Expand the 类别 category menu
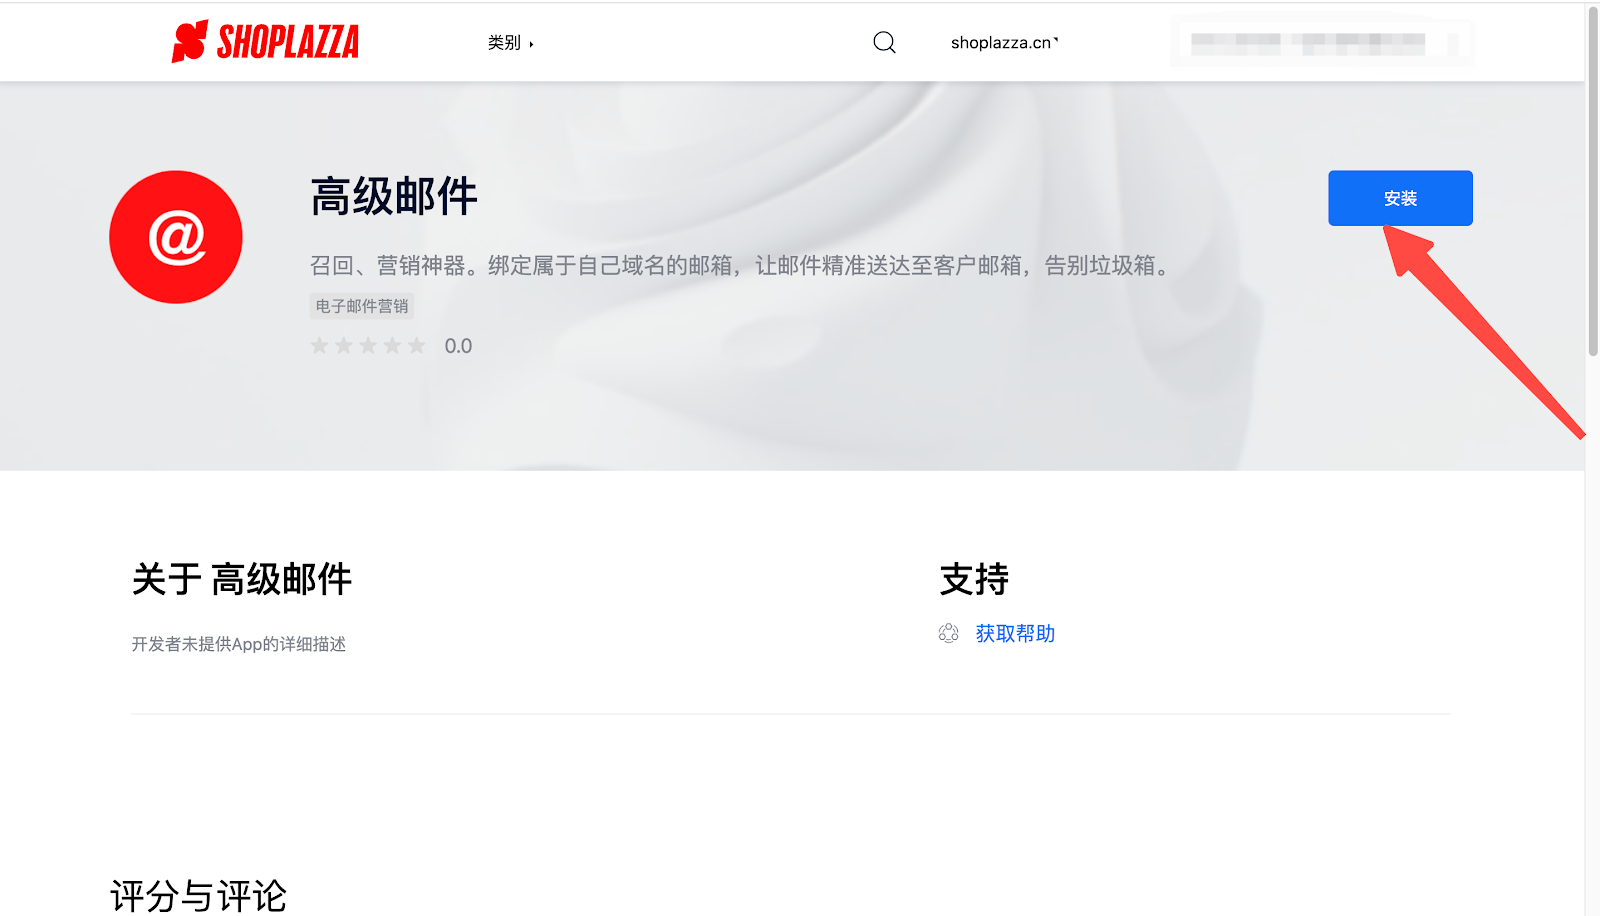This screenshot has height=916, width=1600. click(510, 43)
